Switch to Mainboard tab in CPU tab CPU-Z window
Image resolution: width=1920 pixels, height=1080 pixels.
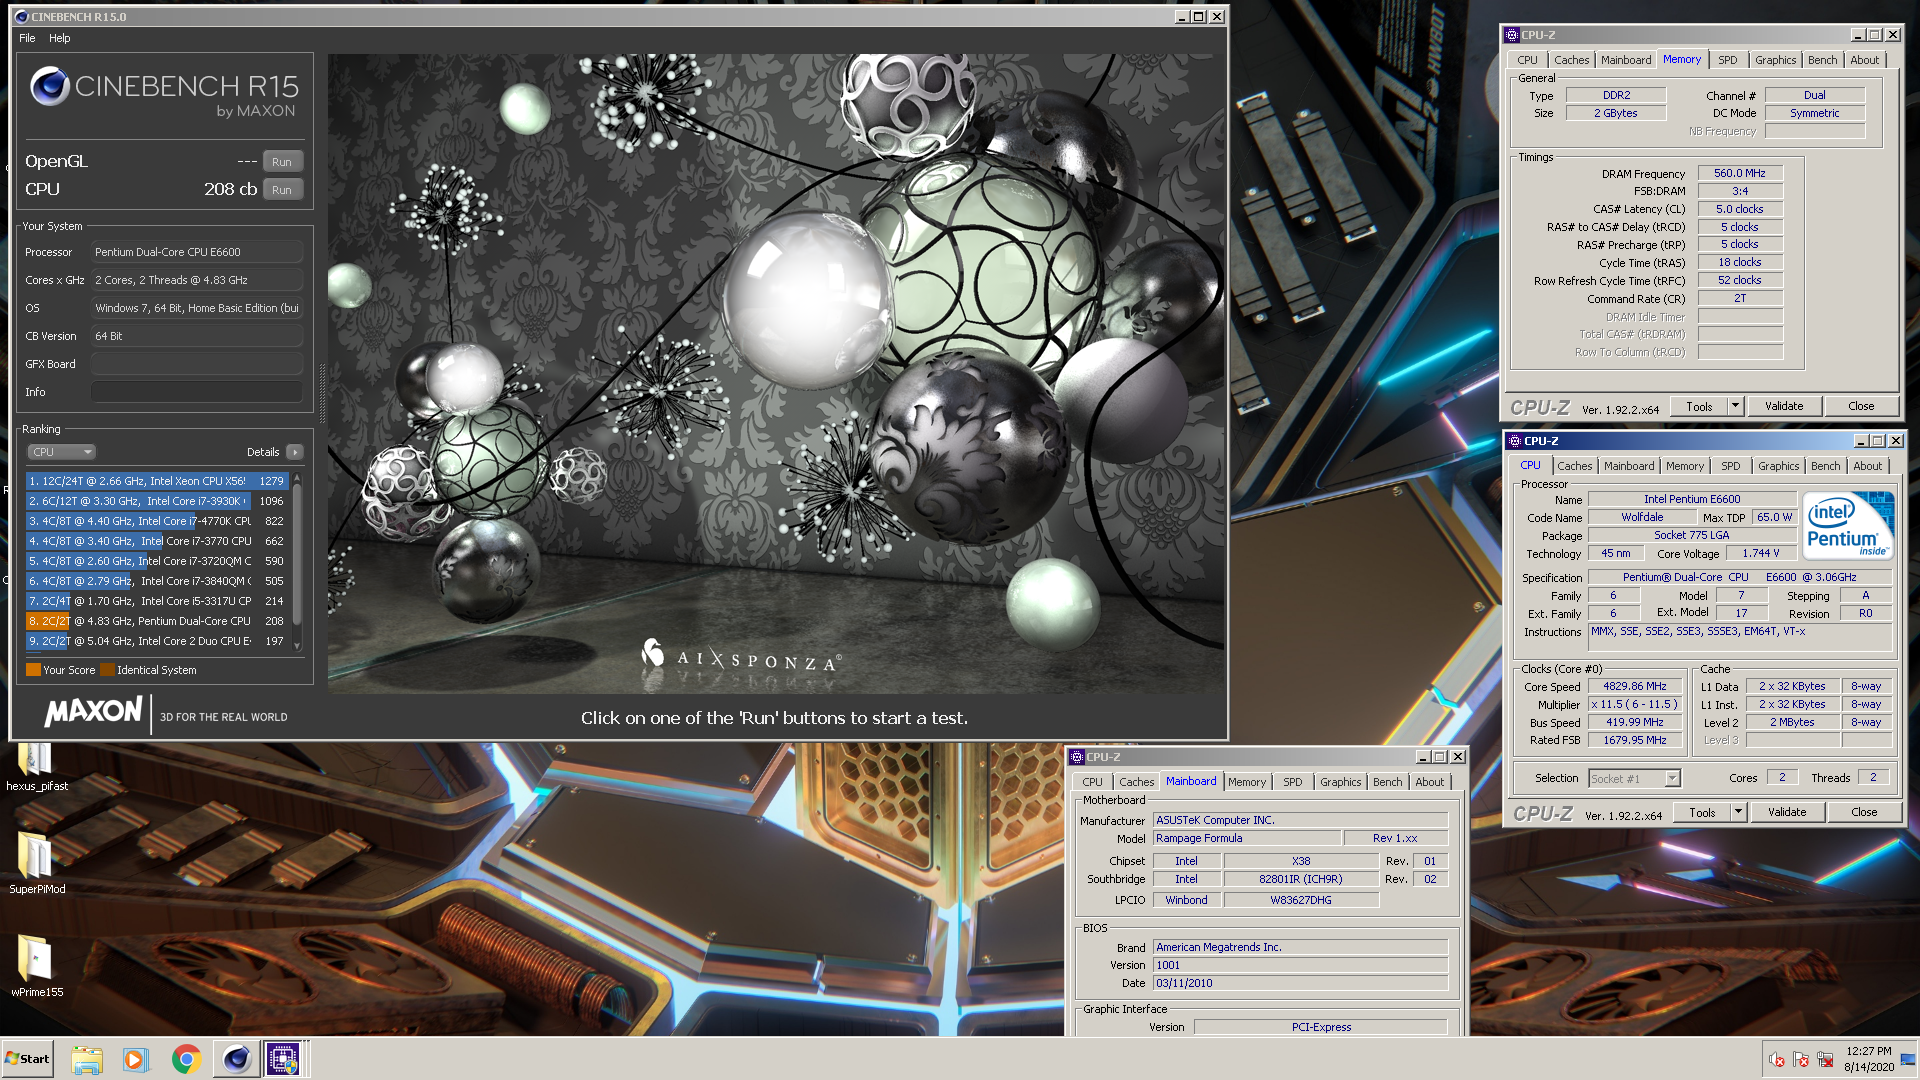1629,466
